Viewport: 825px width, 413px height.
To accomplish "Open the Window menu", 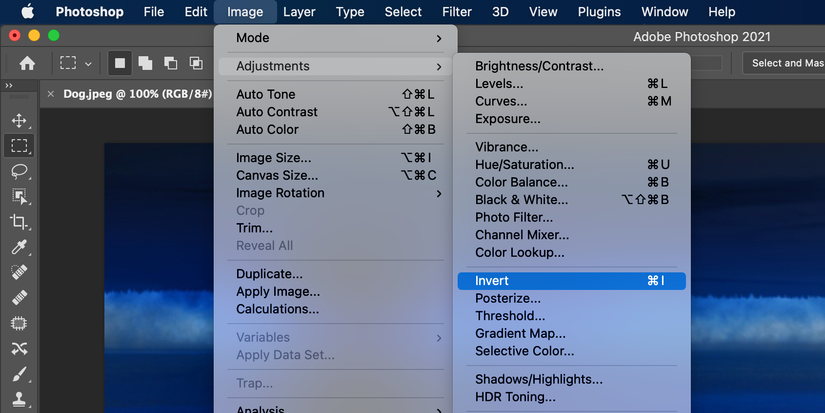I will 665,12.
